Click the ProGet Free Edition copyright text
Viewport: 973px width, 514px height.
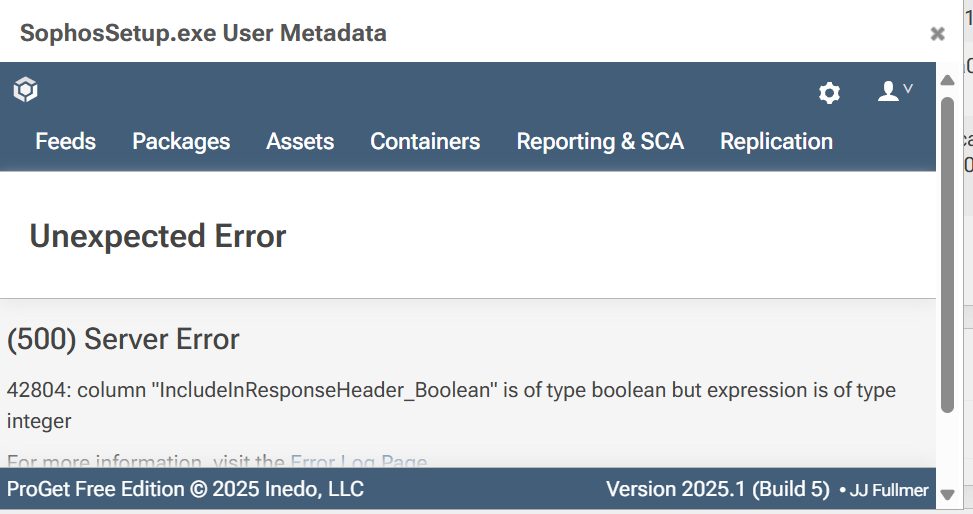(x=186, y=489)
